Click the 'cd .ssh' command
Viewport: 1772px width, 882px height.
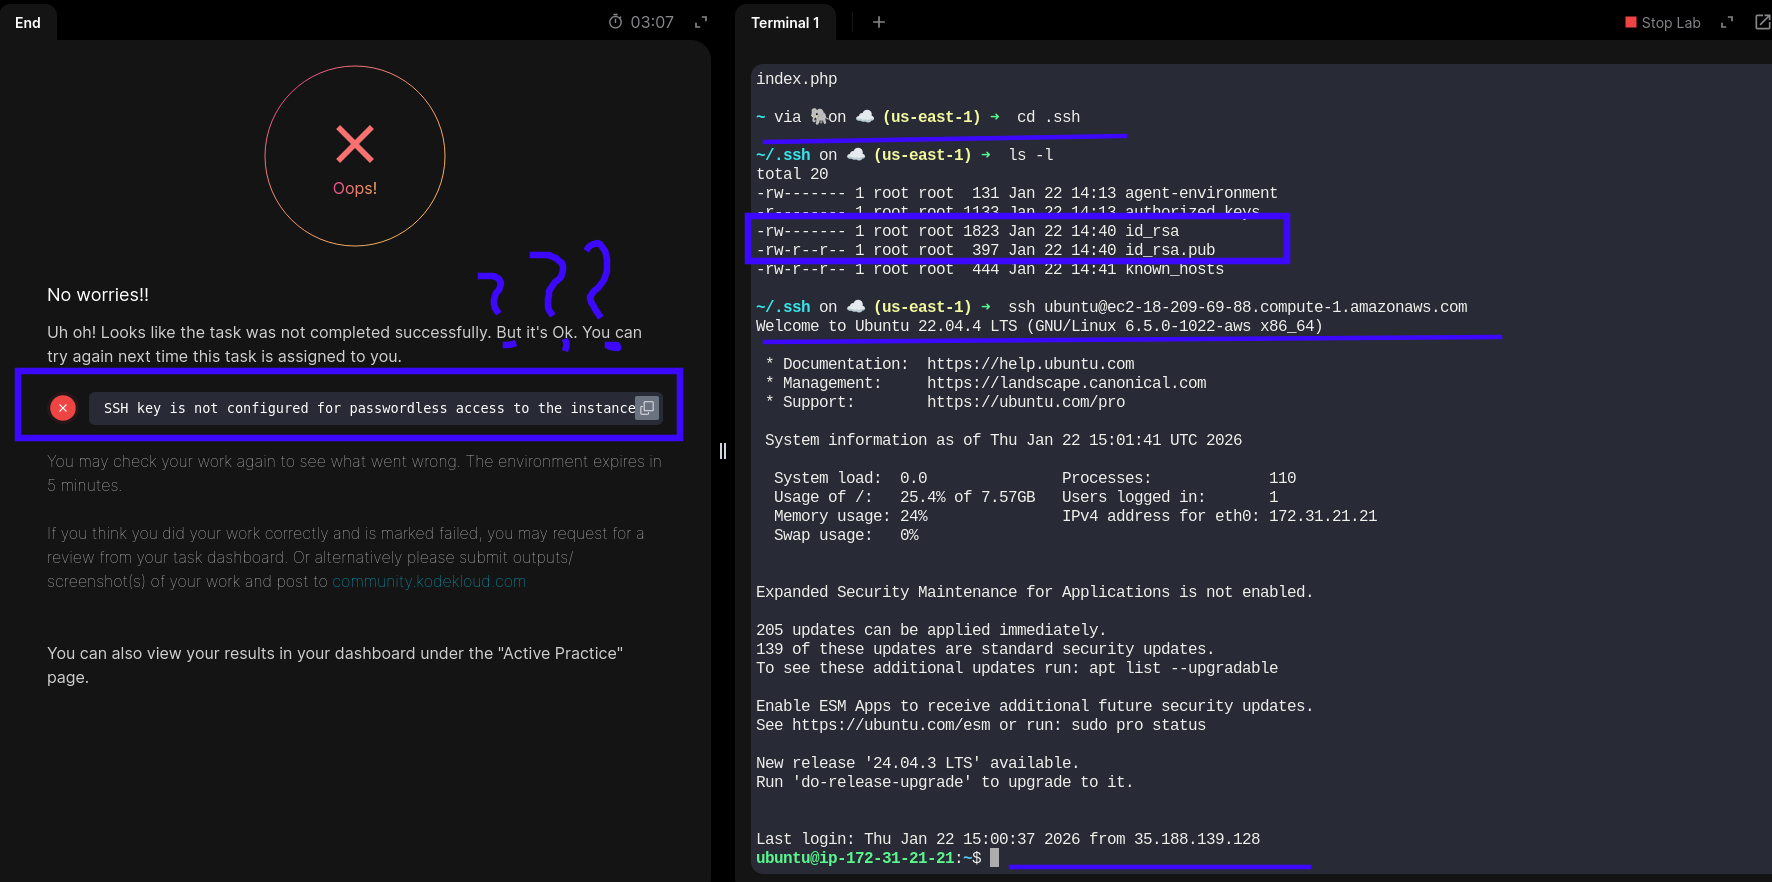1048,117
